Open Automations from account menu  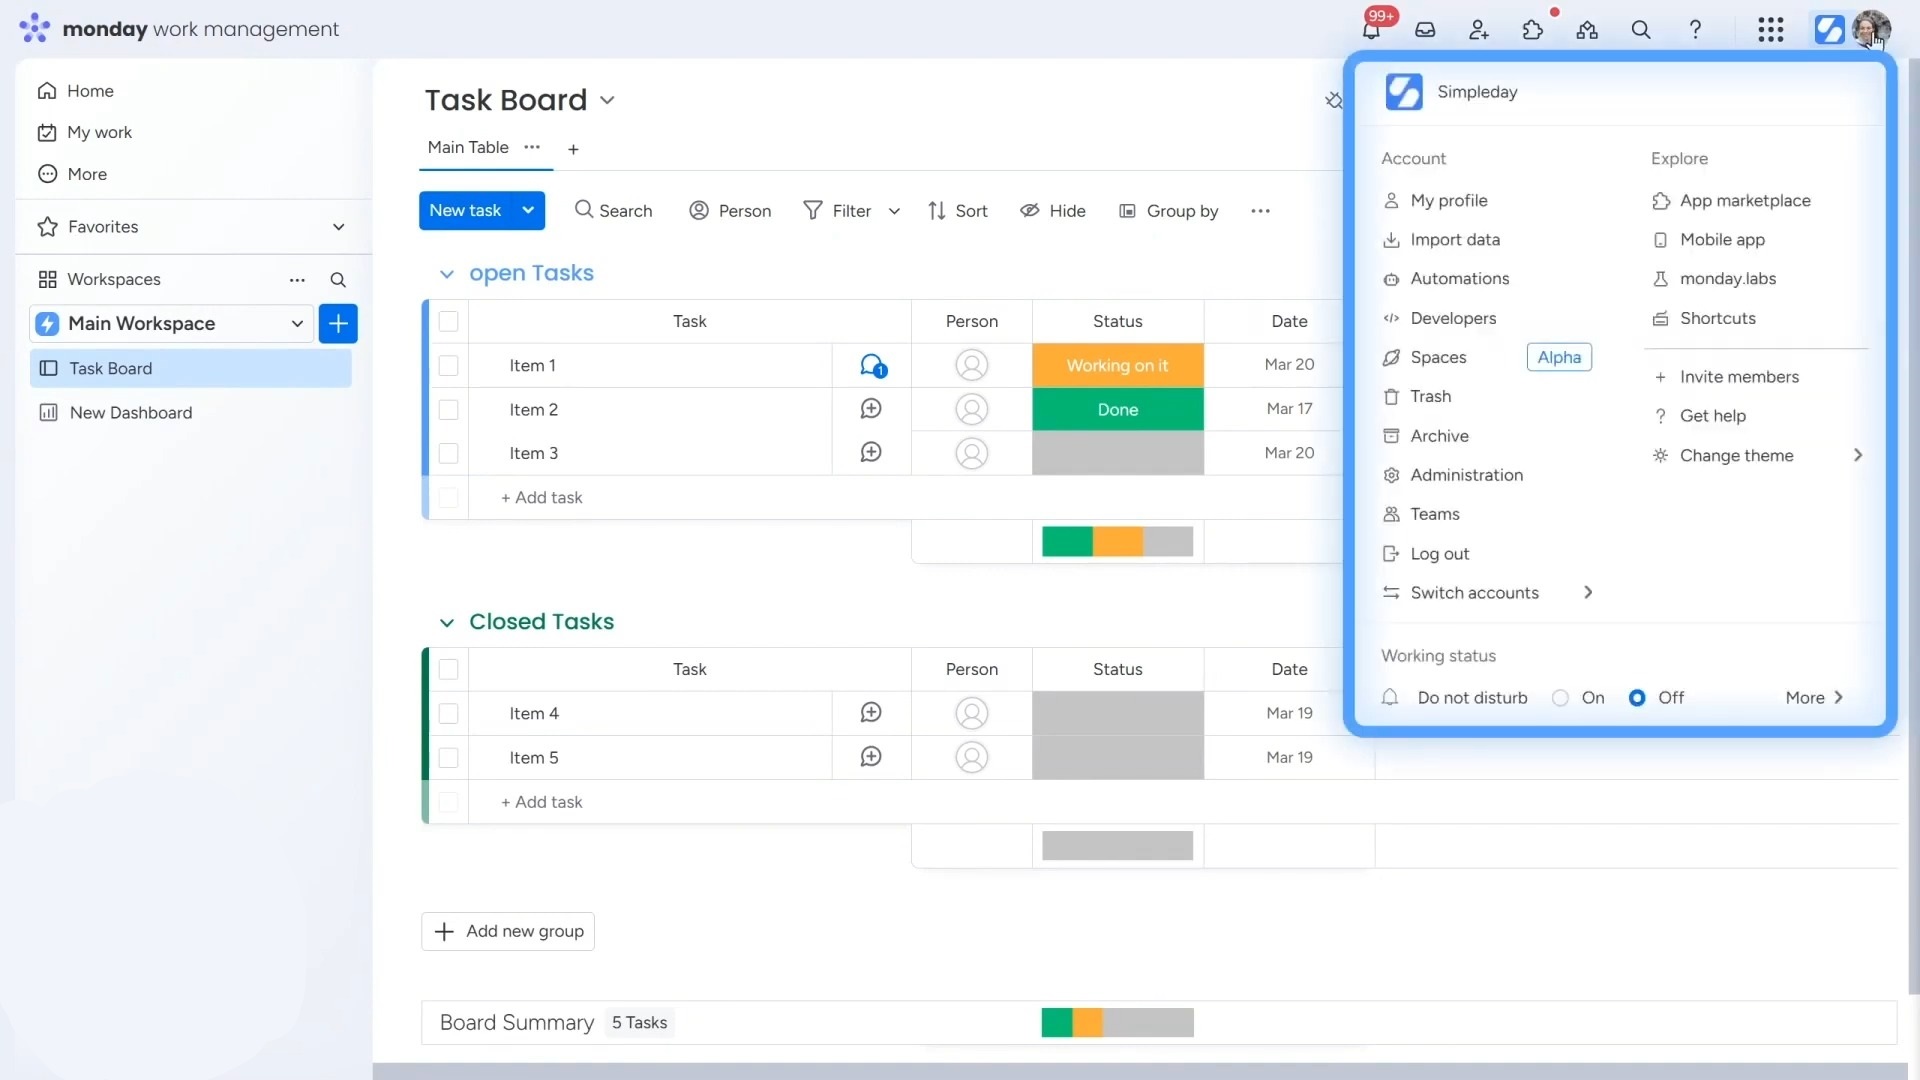pyautogui.click(x=1459, y=279)
